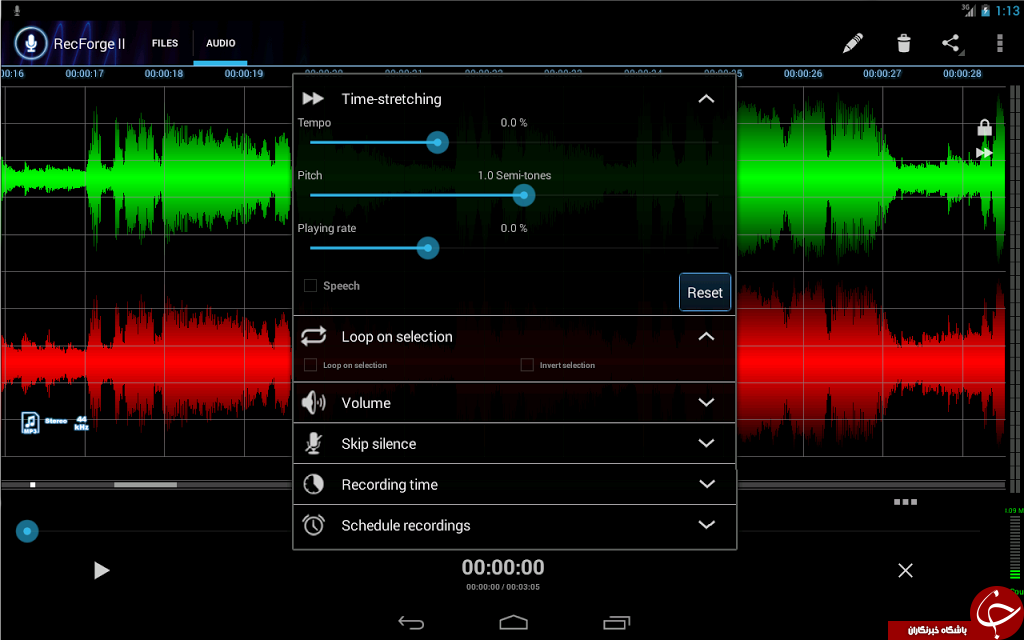Tap the three-square more options icon

pos(905,502)
